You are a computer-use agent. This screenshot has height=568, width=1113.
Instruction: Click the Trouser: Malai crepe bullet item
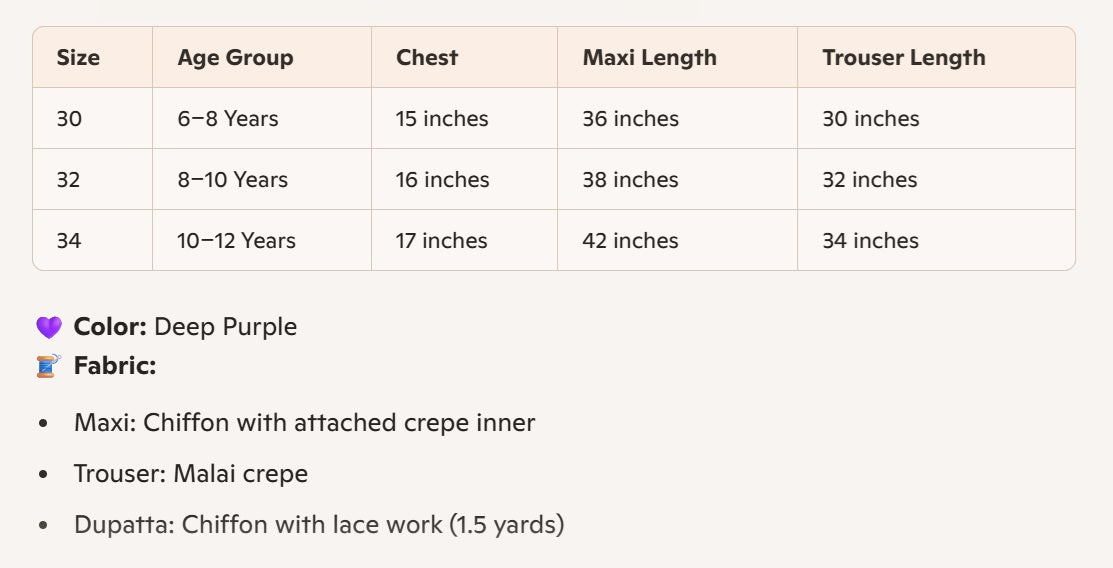(x=190, y=473)
